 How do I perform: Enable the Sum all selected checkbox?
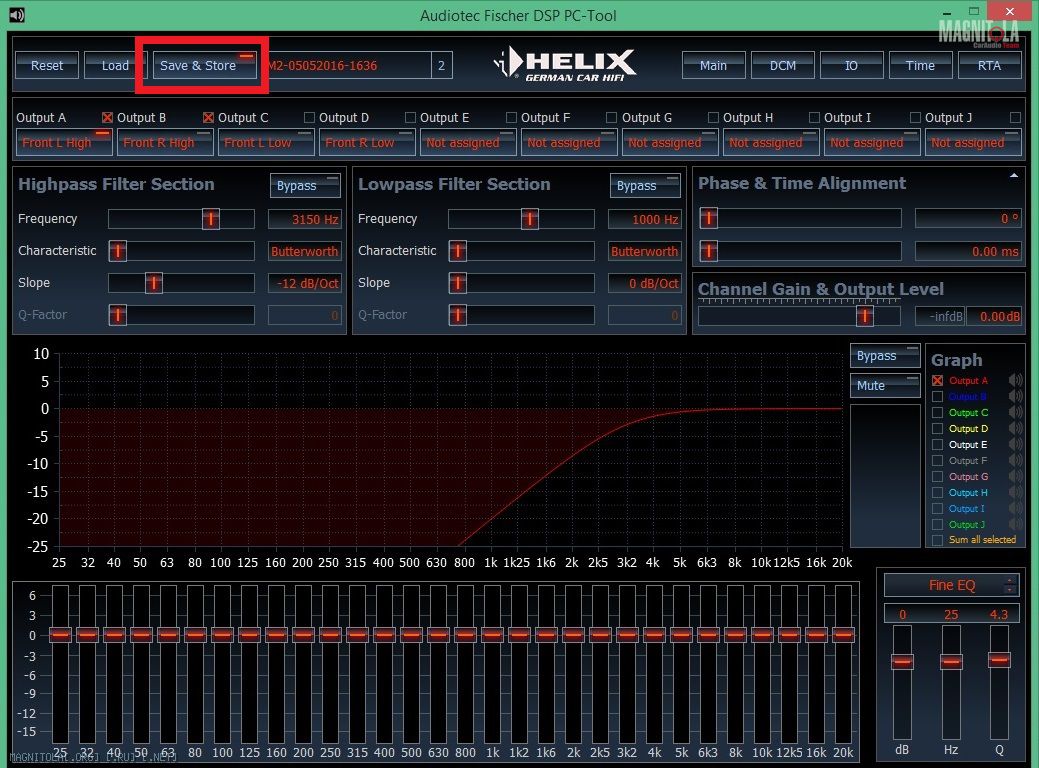click(x=937, y=540)
